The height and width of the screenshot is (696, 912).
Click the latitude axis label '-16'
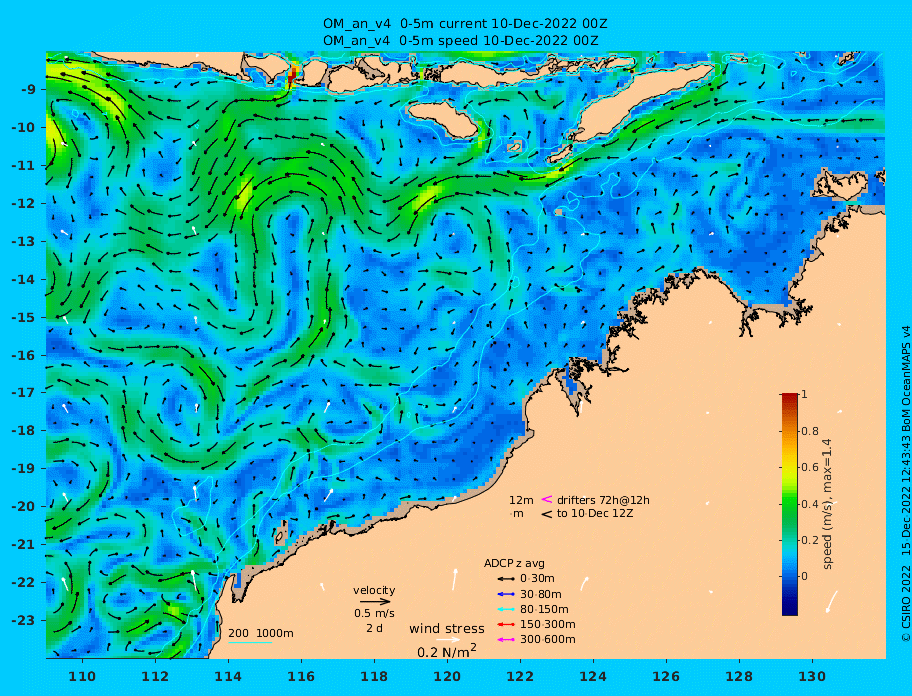pyautogui.click(x=23, y=355)
